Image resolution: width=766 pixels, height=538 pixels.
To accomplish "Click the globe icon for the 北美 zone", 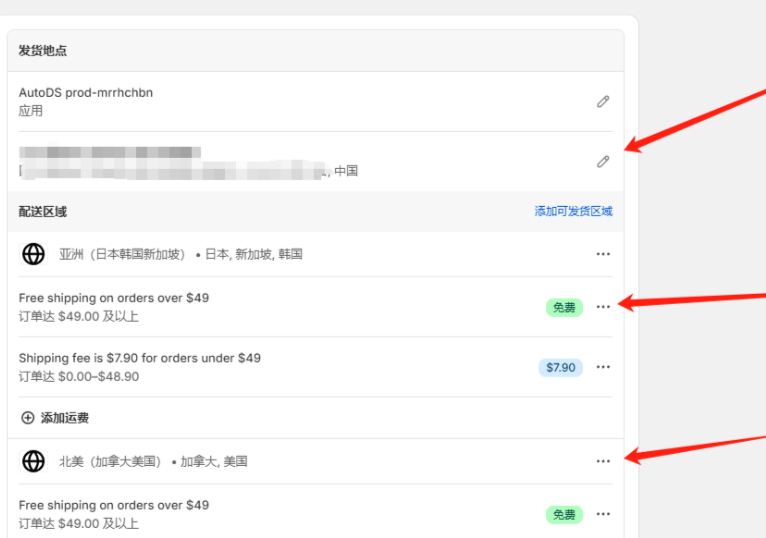I will coord(34,461).
